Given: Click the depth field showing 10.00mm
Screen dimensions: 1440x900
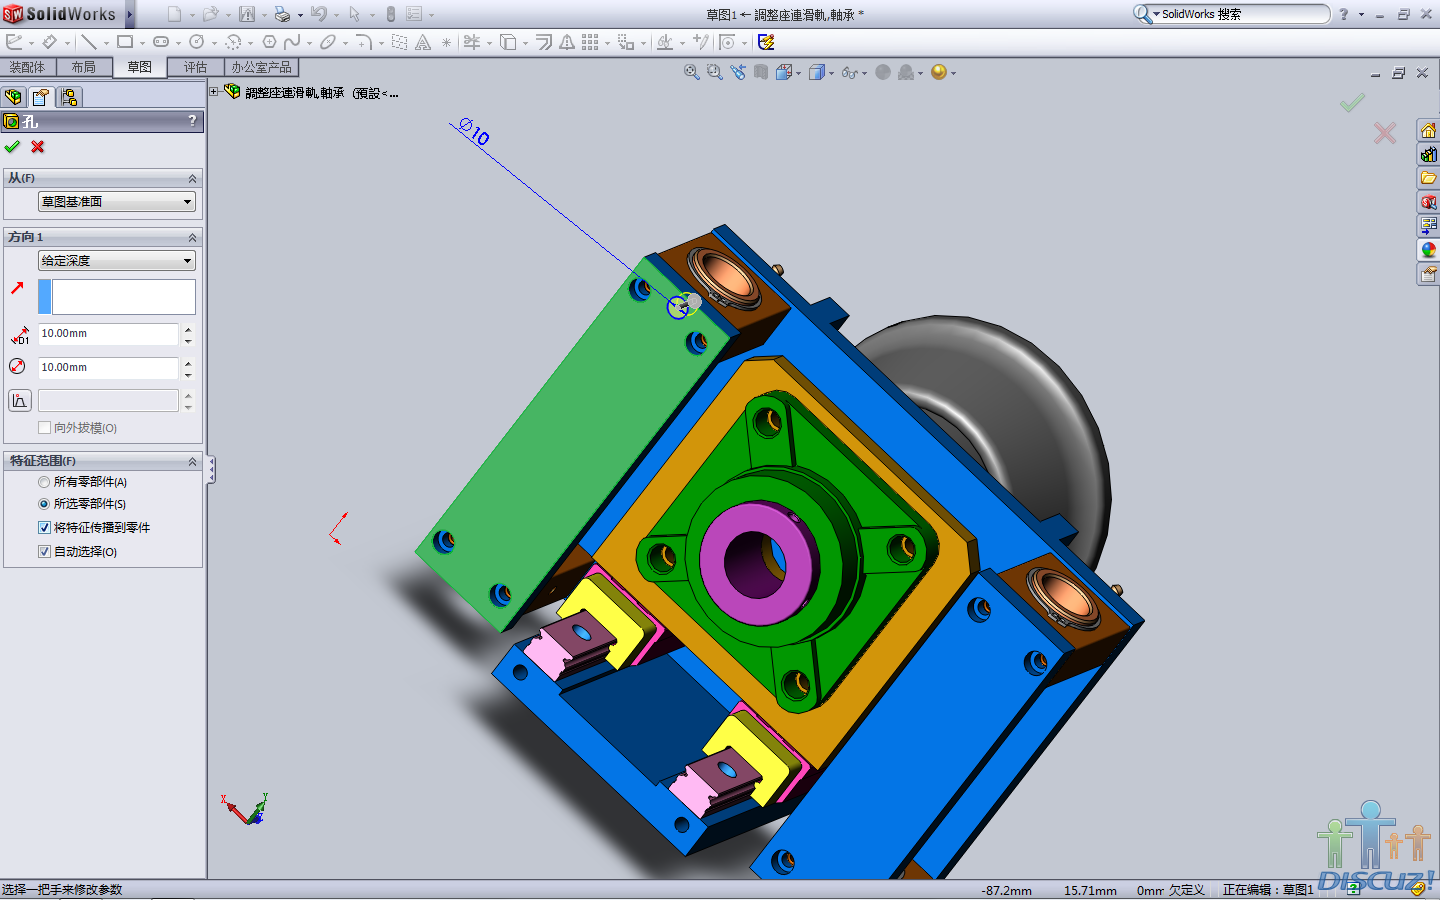Looking at the screenshot, I should (x=108, y=334).
